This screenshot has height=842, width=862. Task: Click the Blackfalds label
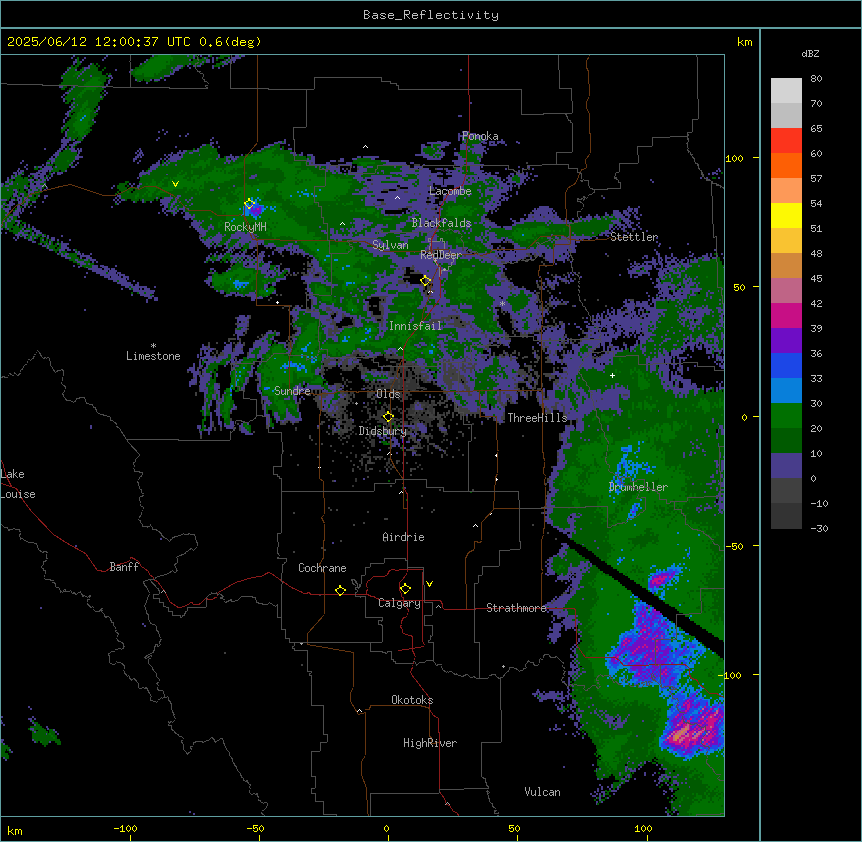point(441,223)
